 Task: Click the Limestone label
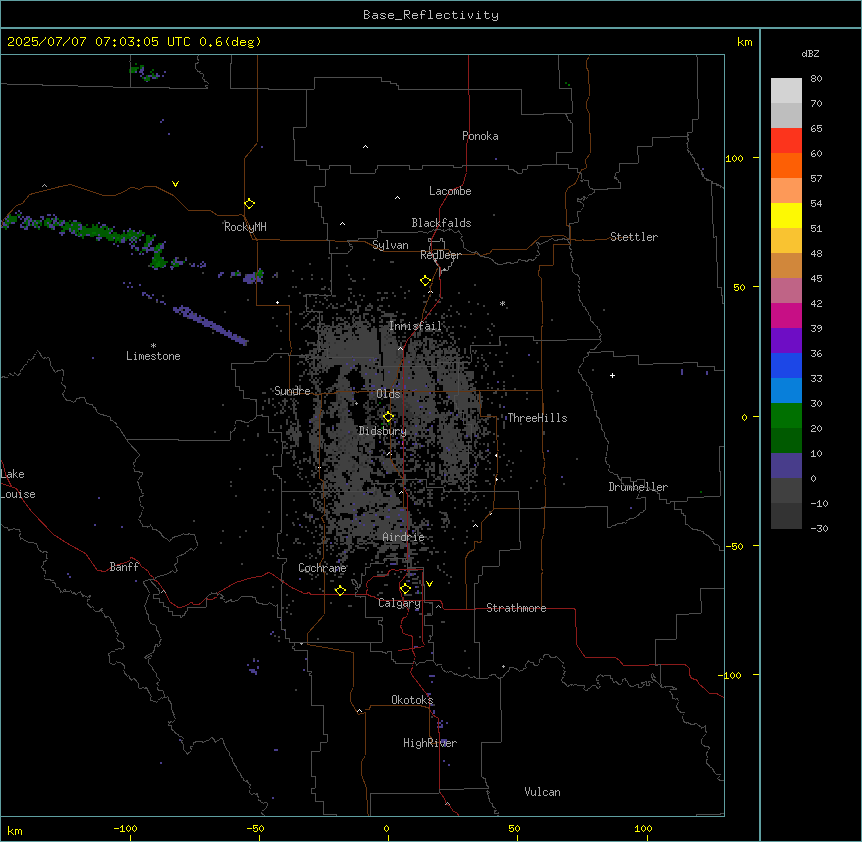pyautogui.click(x=153, y=356)
